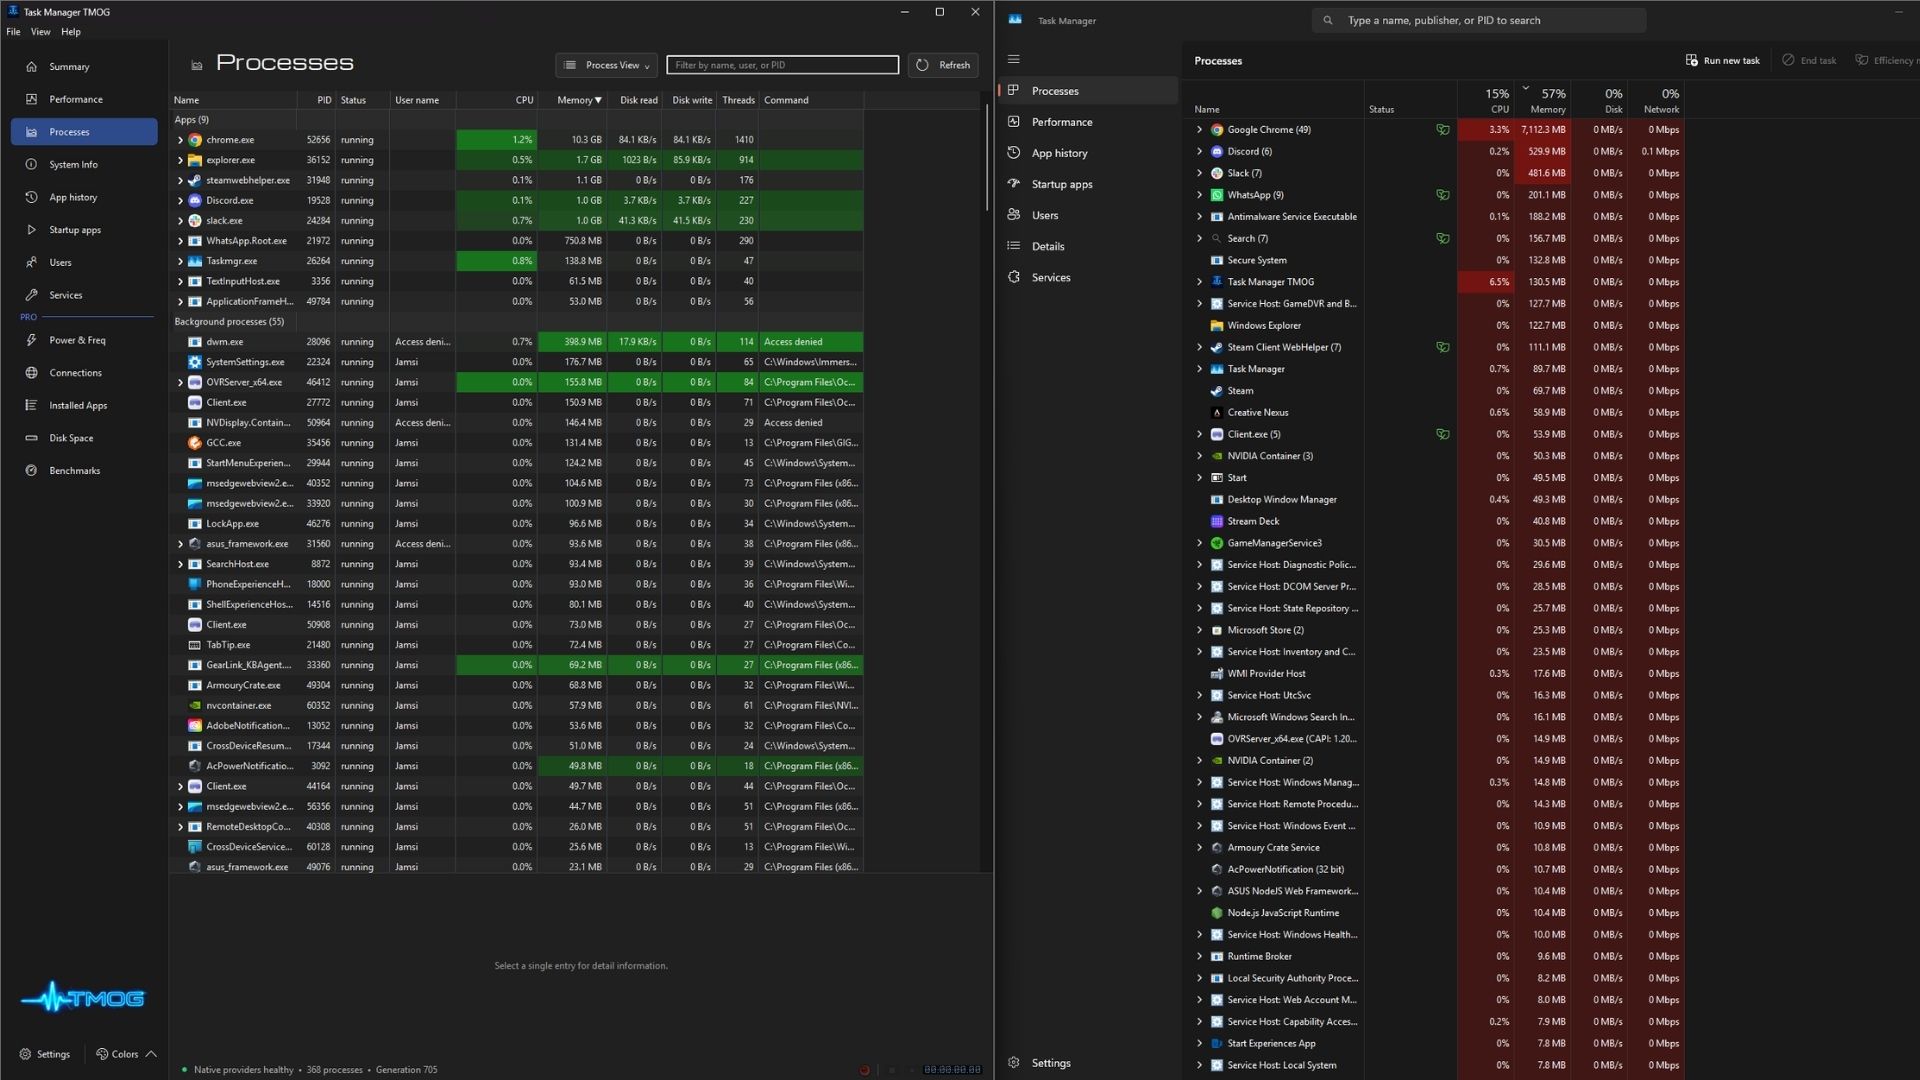Click the Services puzzle icon in Windows Task Manager
The height and width of the screenshot is (1080, 1920).
[1013, 277]
